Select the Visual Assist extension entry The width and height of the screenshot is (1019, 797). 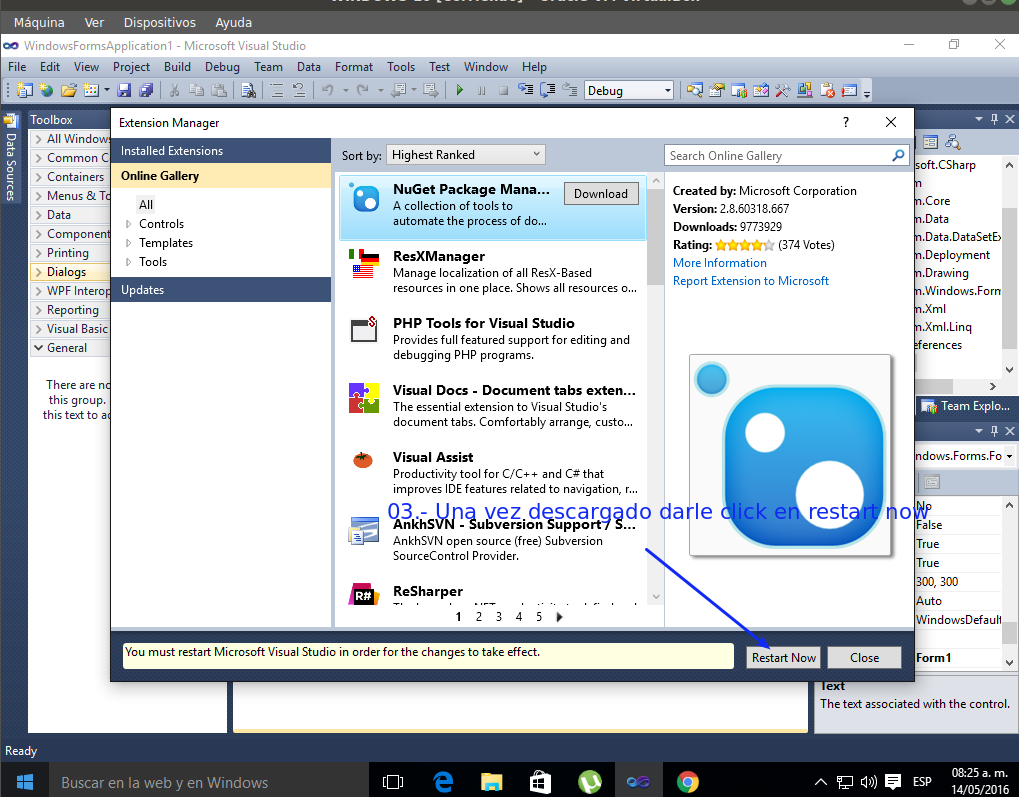tap(493, 473)
